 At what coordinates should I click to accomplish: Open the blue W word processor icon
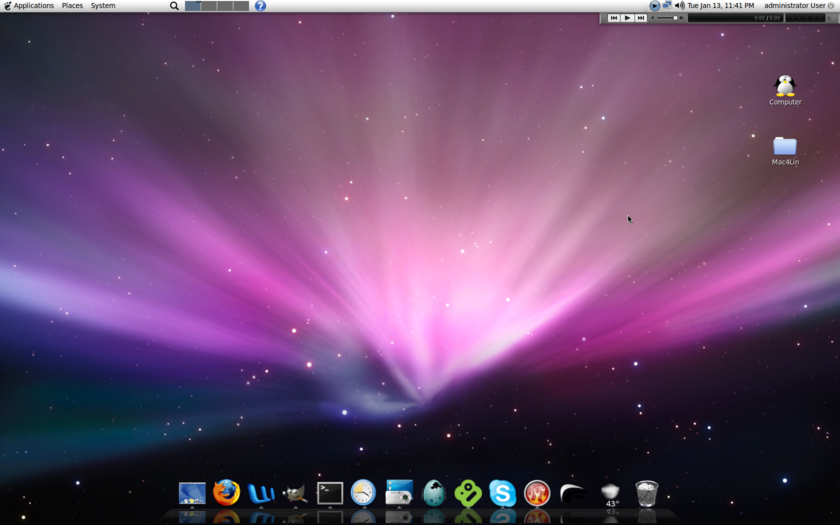tap(261, 493)
